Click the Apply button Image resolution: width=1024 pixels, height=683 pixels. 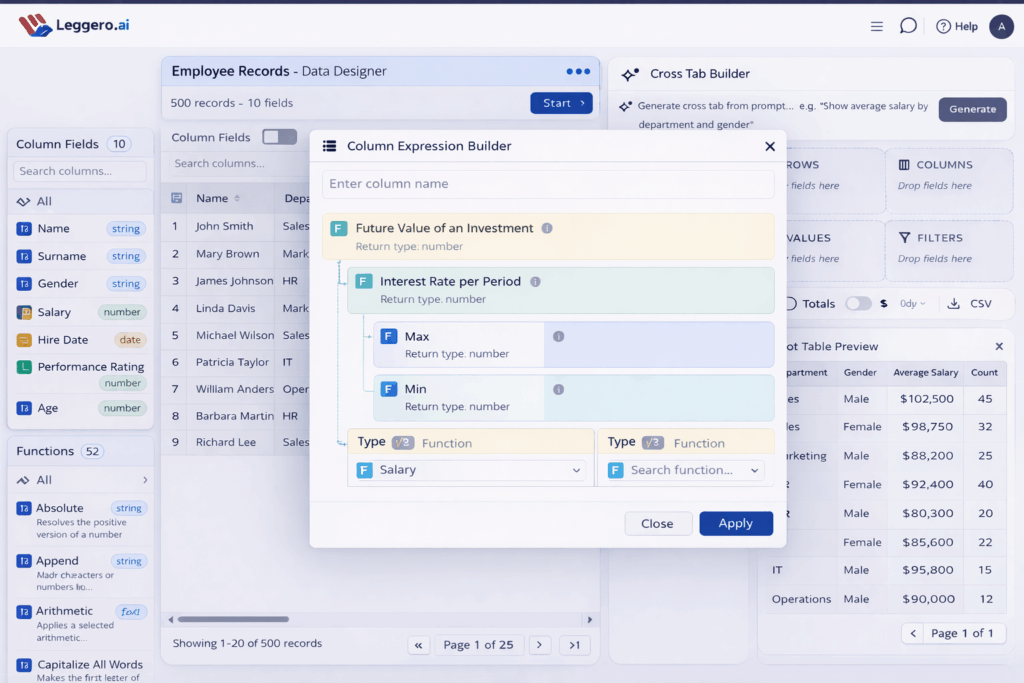point(735,523)
